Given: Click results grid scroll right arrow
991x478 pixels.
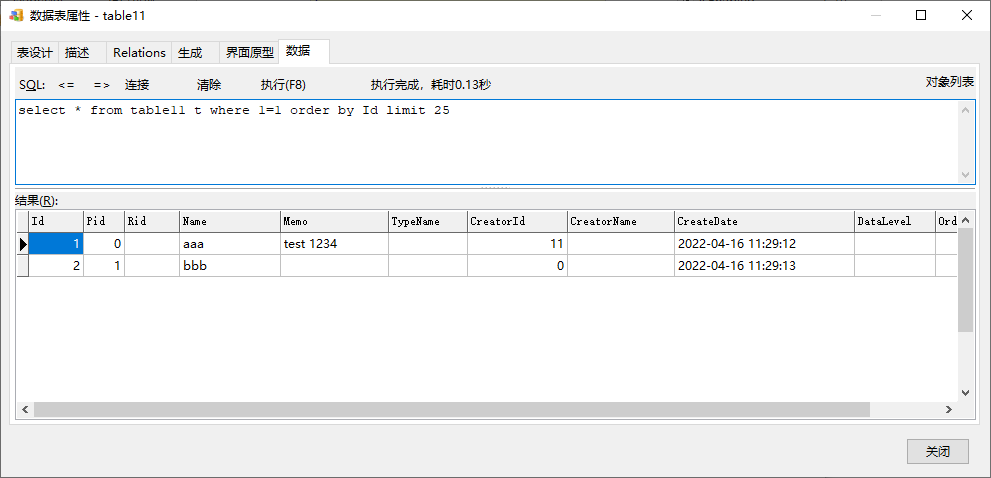Looking at the screenshot, I should tap(949, 410).
